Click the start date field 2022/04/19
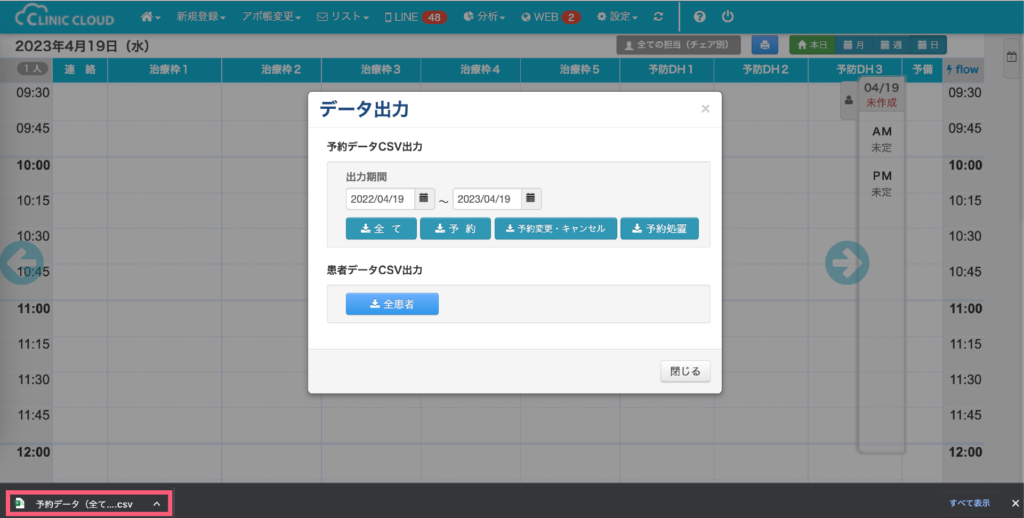 tap(380, 198)
